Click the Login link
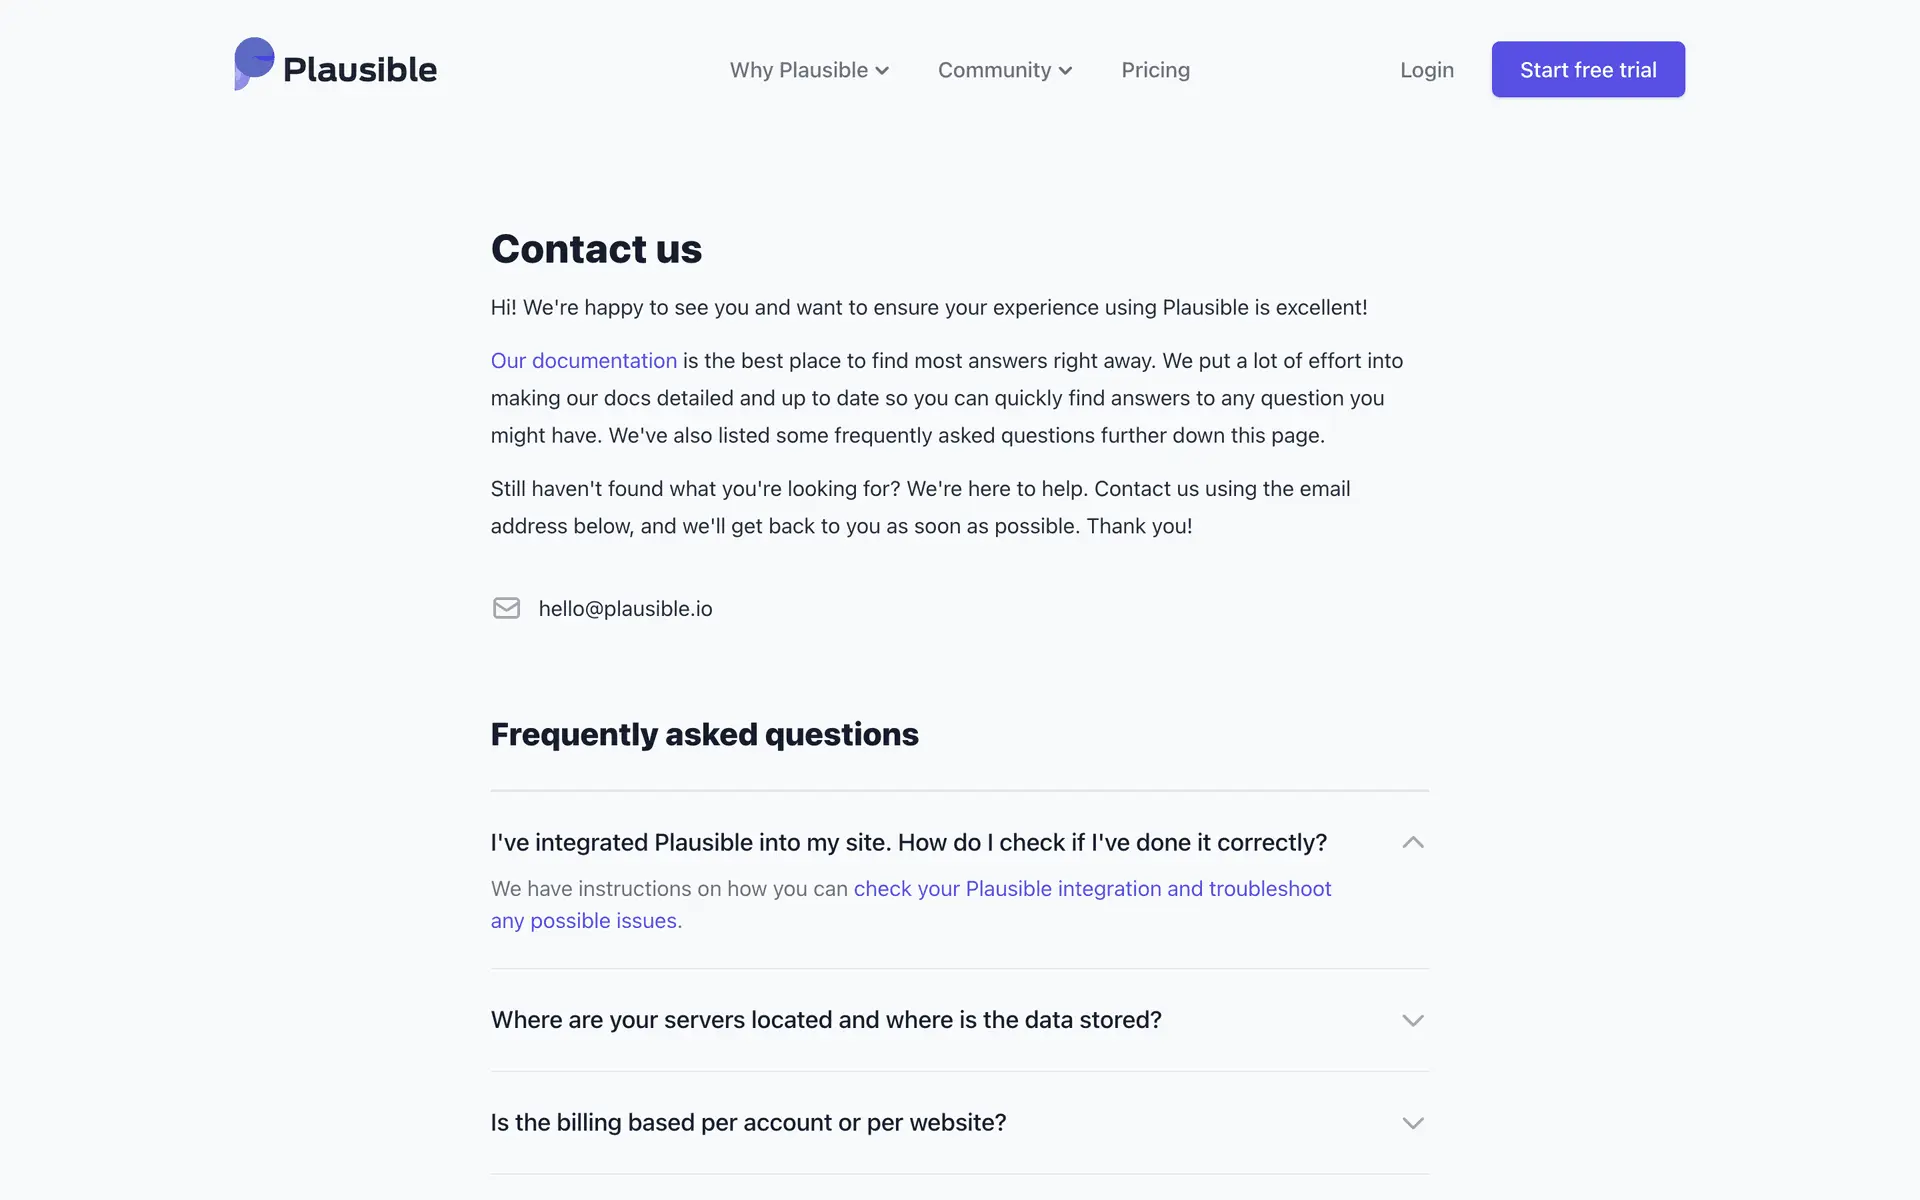Image resolution: width=1920 pixels, height=1200 pixels. tap(1426, 70)
